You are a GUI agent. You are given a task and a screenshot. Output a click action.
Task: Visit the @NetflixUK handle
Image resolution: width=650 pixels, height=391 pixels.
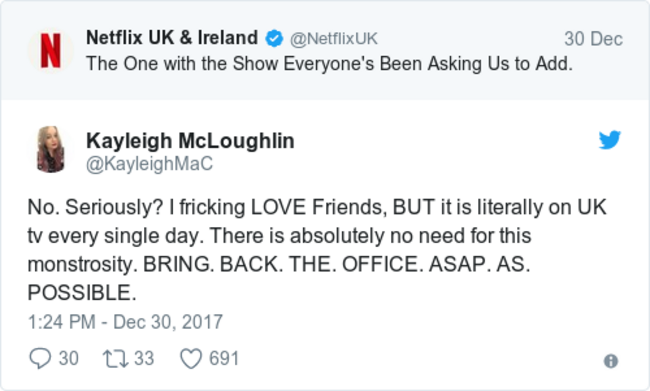pyautogui.click(x=334, y=39)
